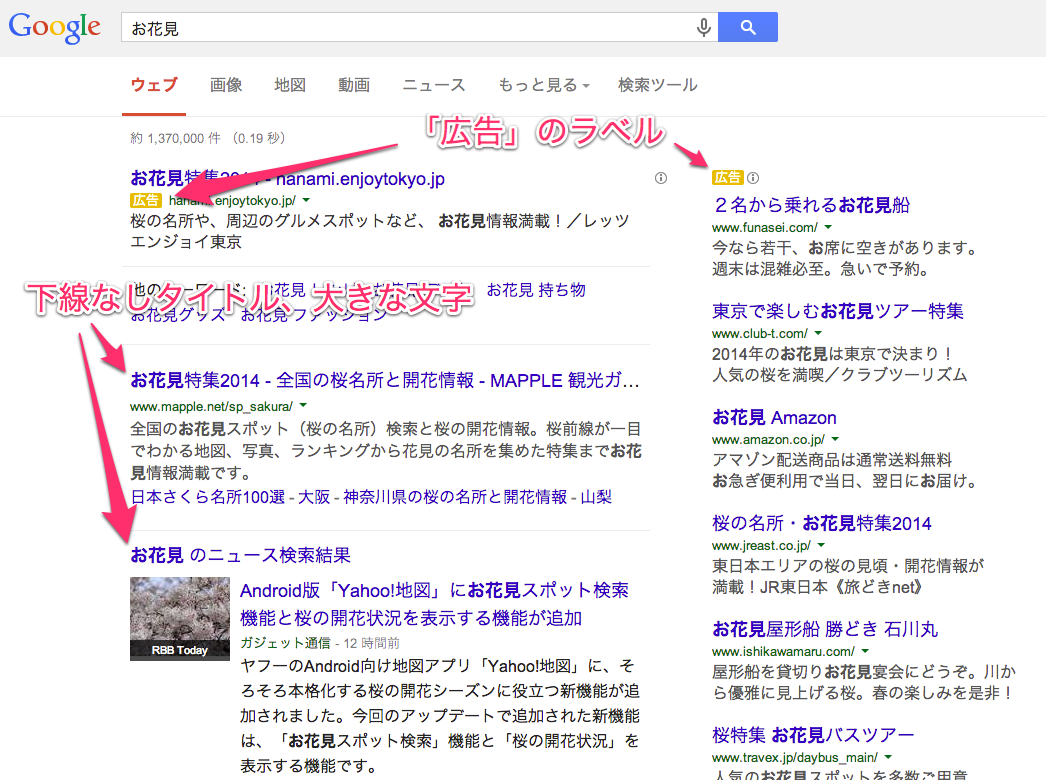Open お花見特集2014 MAPPLE 観光ガイド result
The image size is (1046, 780).
(x=385, y=380)
